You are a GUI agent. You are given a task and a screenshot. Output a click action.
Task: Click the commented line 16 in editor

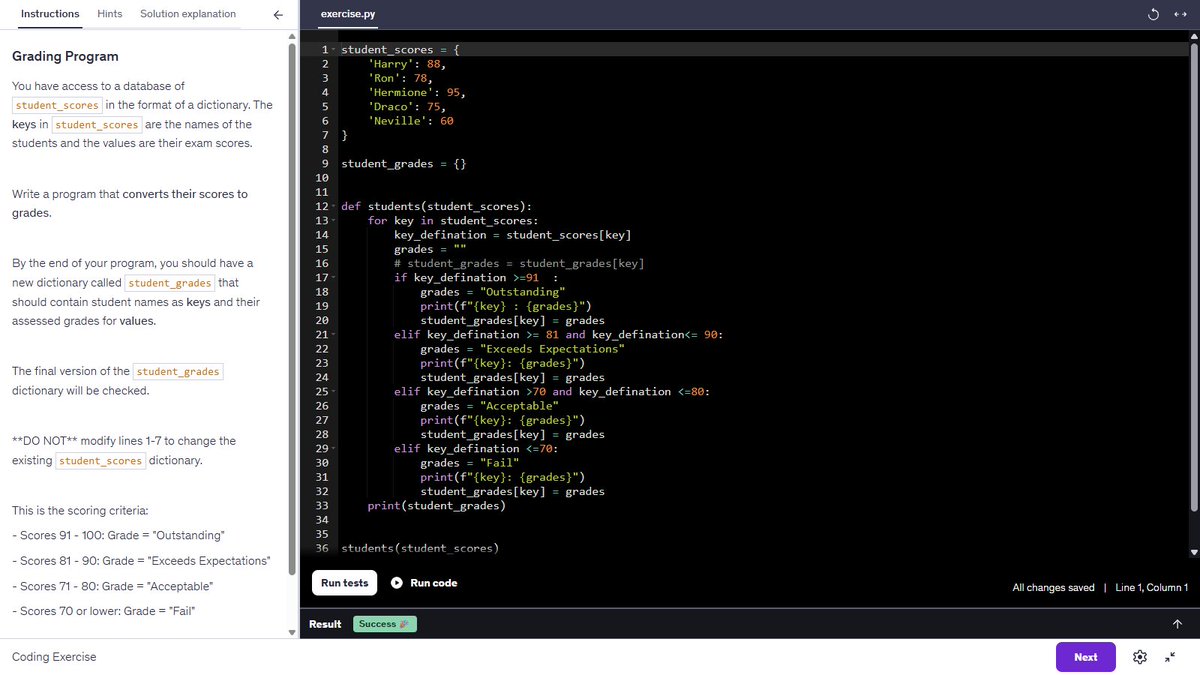click(x=519, y=263)
